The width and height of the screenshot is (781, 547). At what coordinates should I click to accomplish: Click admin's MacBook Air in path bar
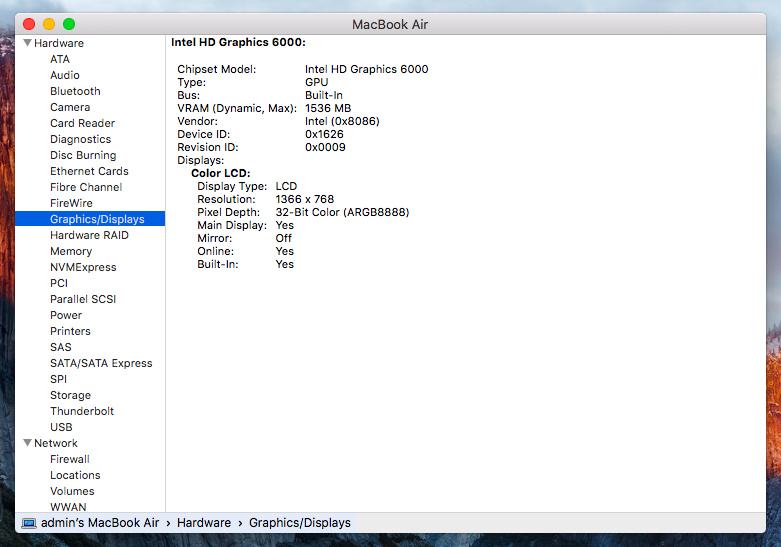[x=101, y=523]
